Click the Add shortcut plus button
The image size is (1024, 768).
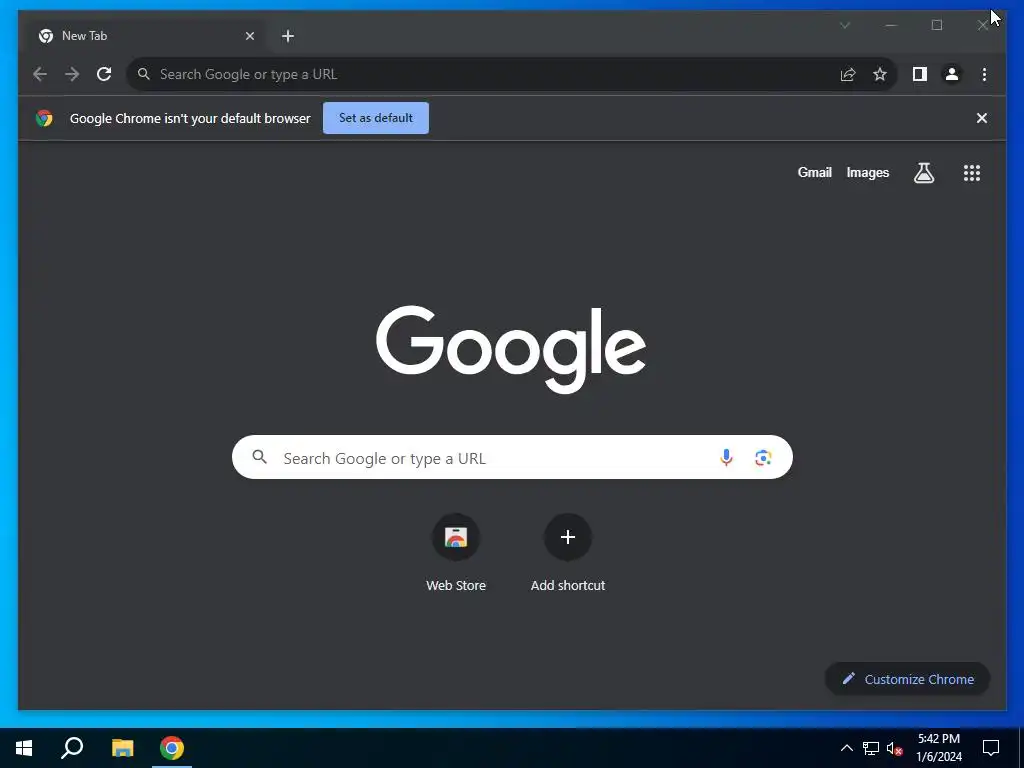coord(568,537)
